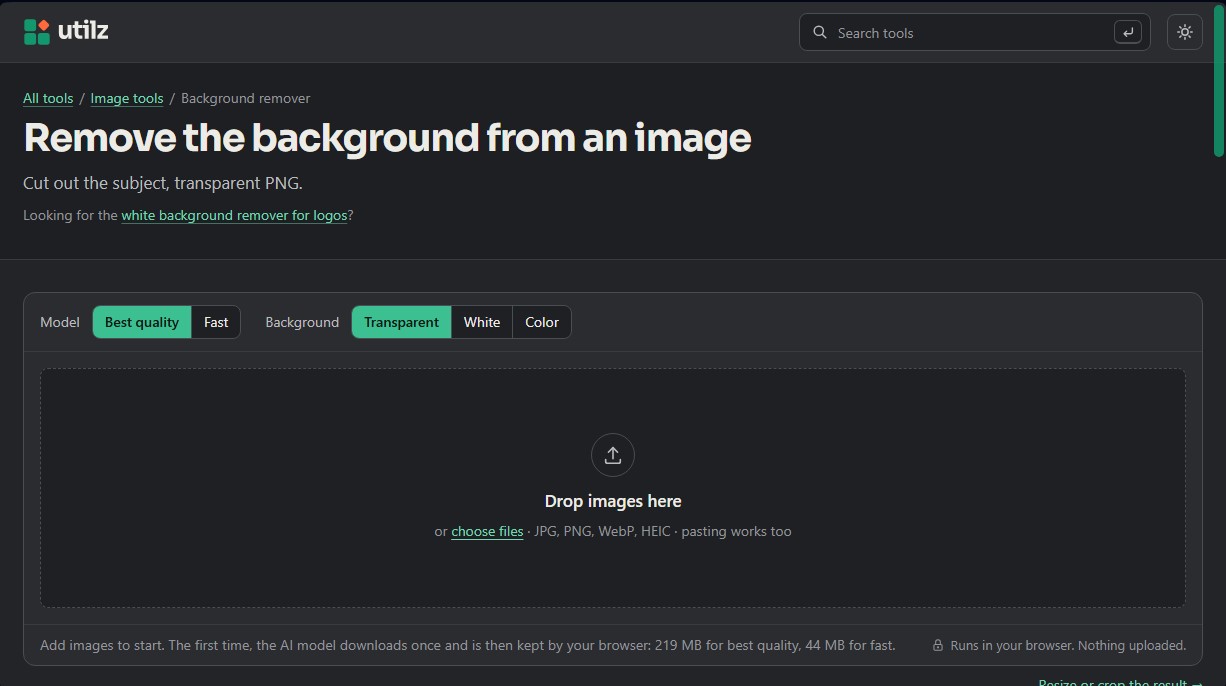The image size is (1226, 686).
Task: Click the Background remover breadcrumb text
Action: pyautogui.click(x=245, y=98)
